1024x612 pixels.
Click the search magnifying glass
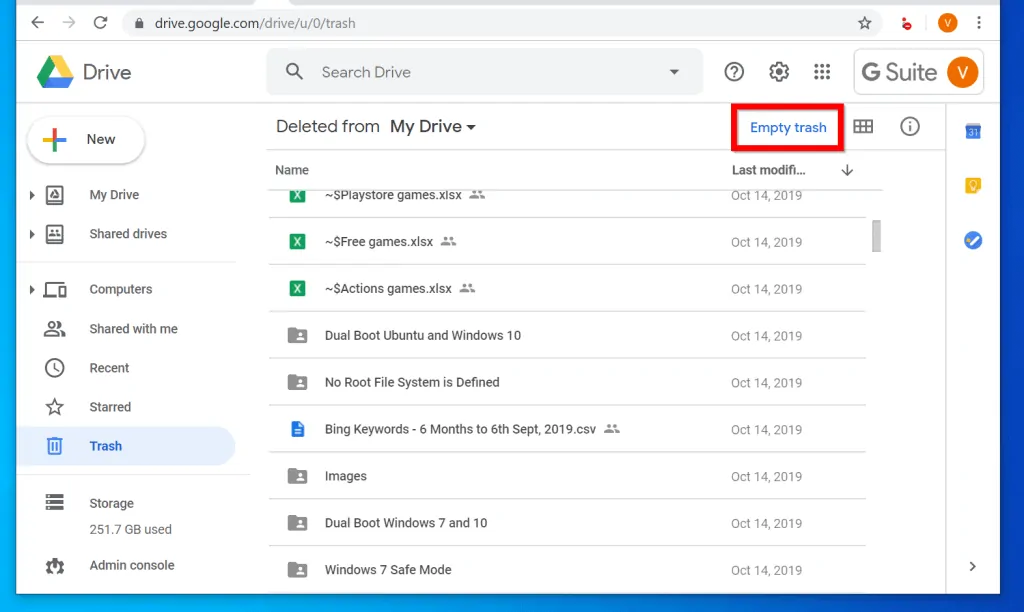point(294,71)
